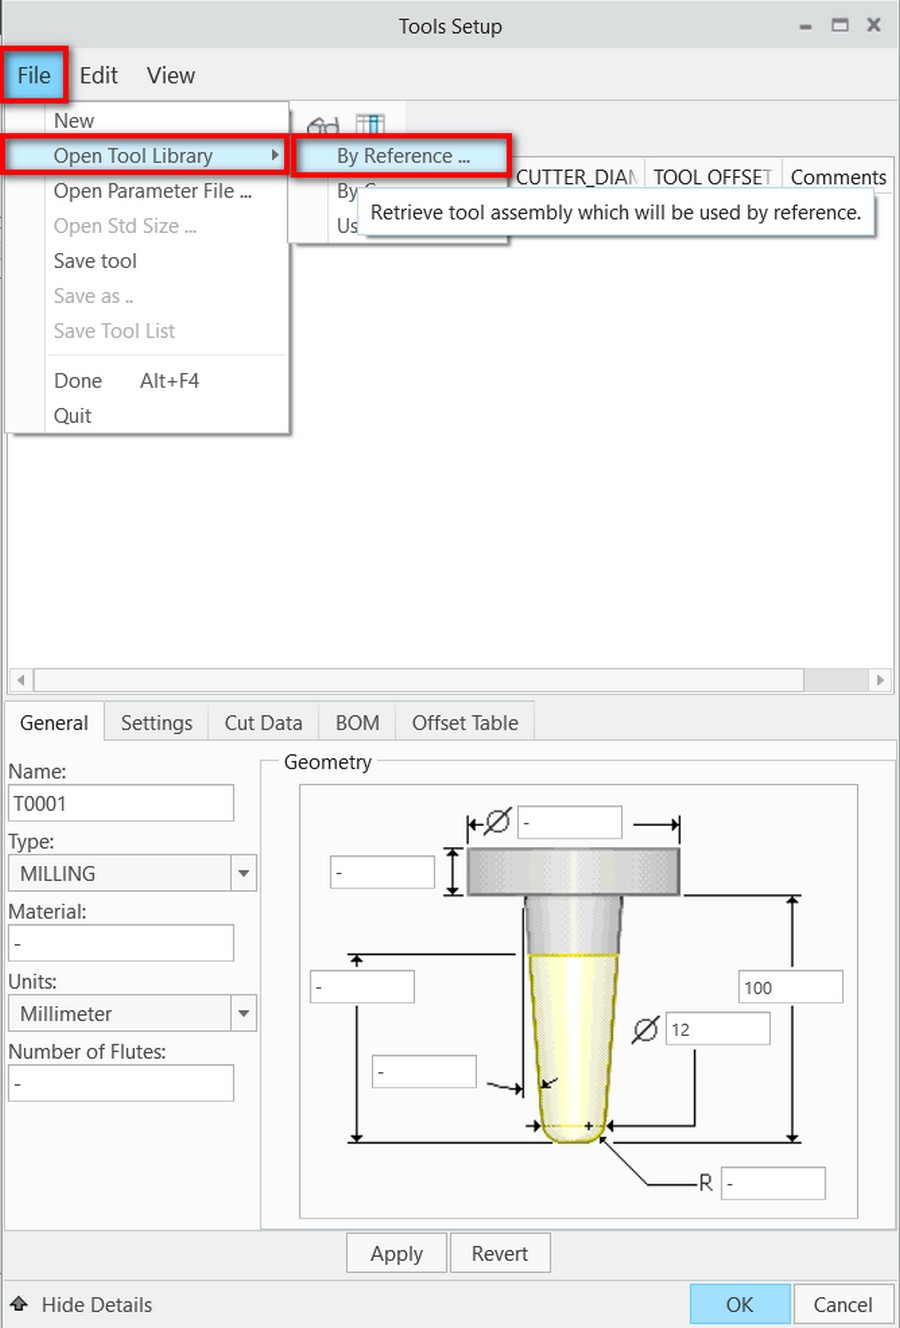Click the glasses tool-preview icon in toolbar
Image resolution: width=900 pixels, height=1328 pixels.
tap(322, 125)
